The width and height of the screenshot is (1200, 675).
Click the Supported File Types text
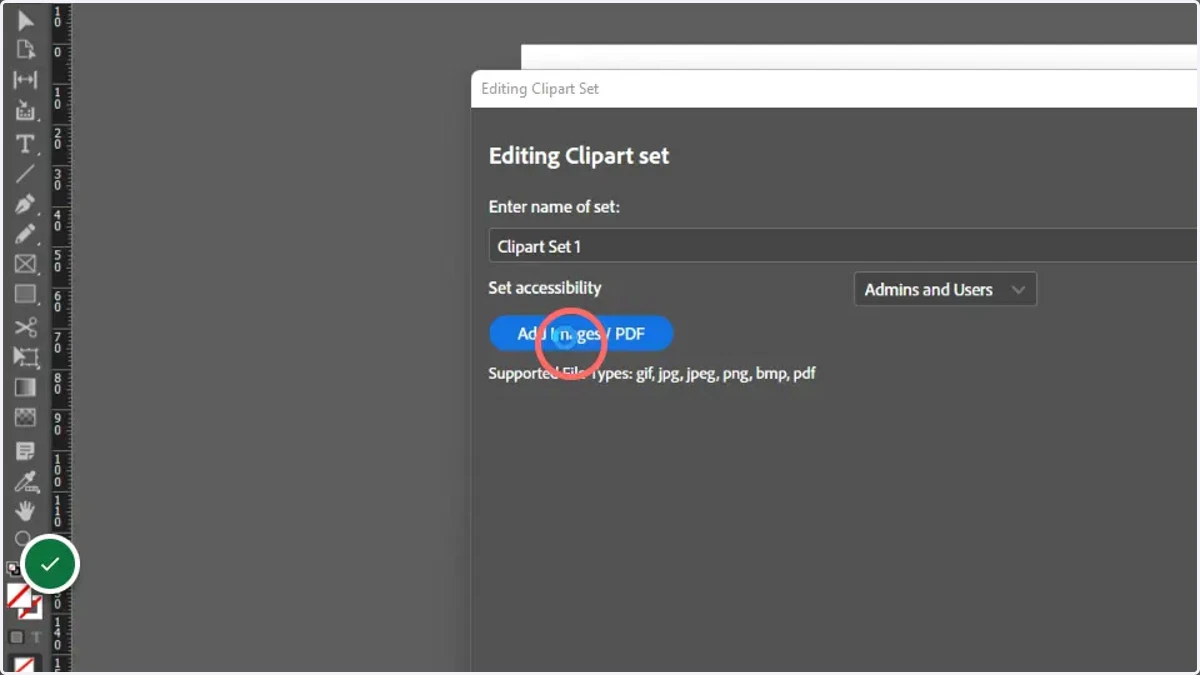pyautogui.click(x=652, y=373)
